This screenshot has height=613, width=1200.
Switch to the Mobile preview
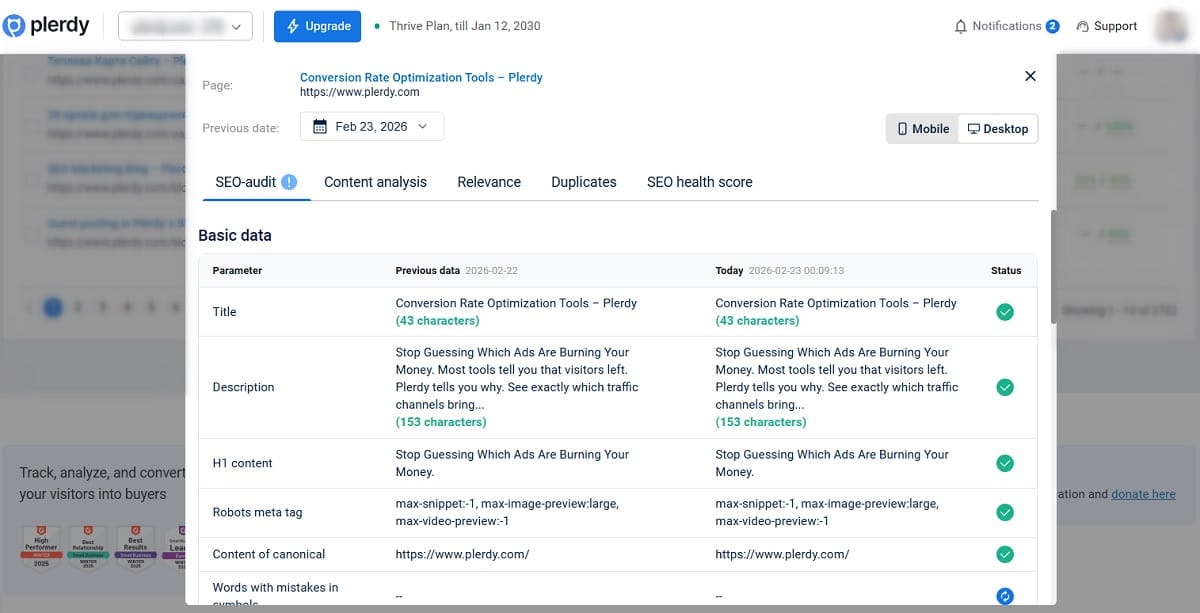click(920, 128)
